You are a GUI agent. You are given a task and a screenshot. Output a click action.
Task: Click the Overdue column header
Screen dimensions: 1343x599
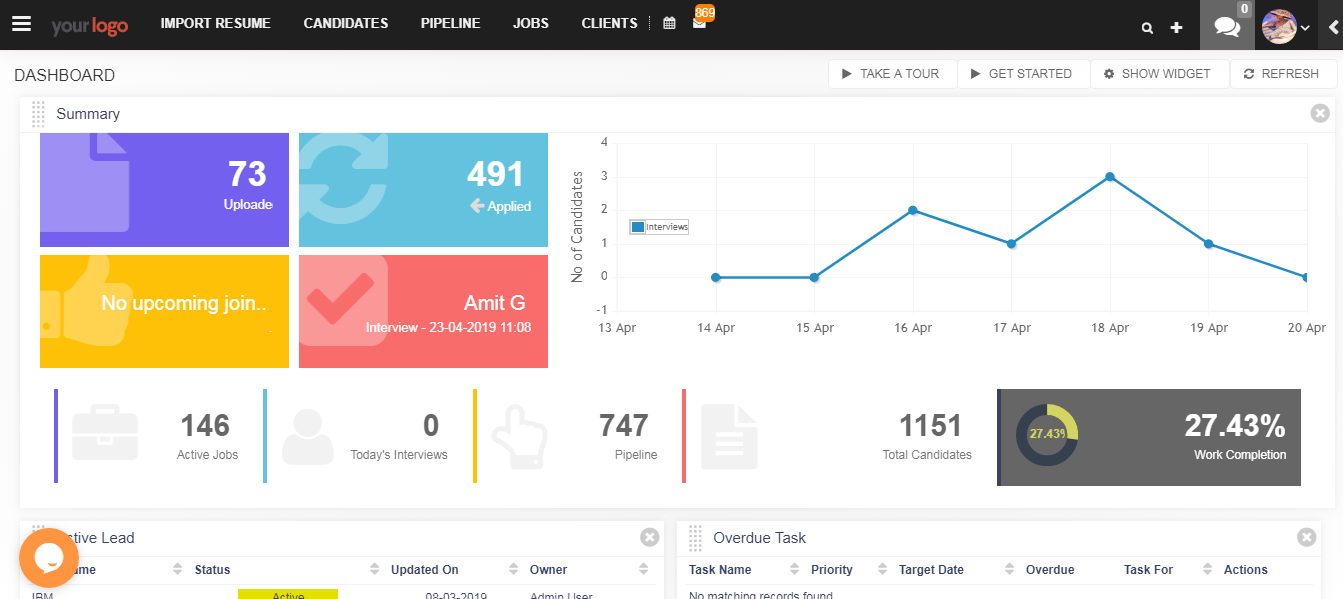coord(1050,570)
